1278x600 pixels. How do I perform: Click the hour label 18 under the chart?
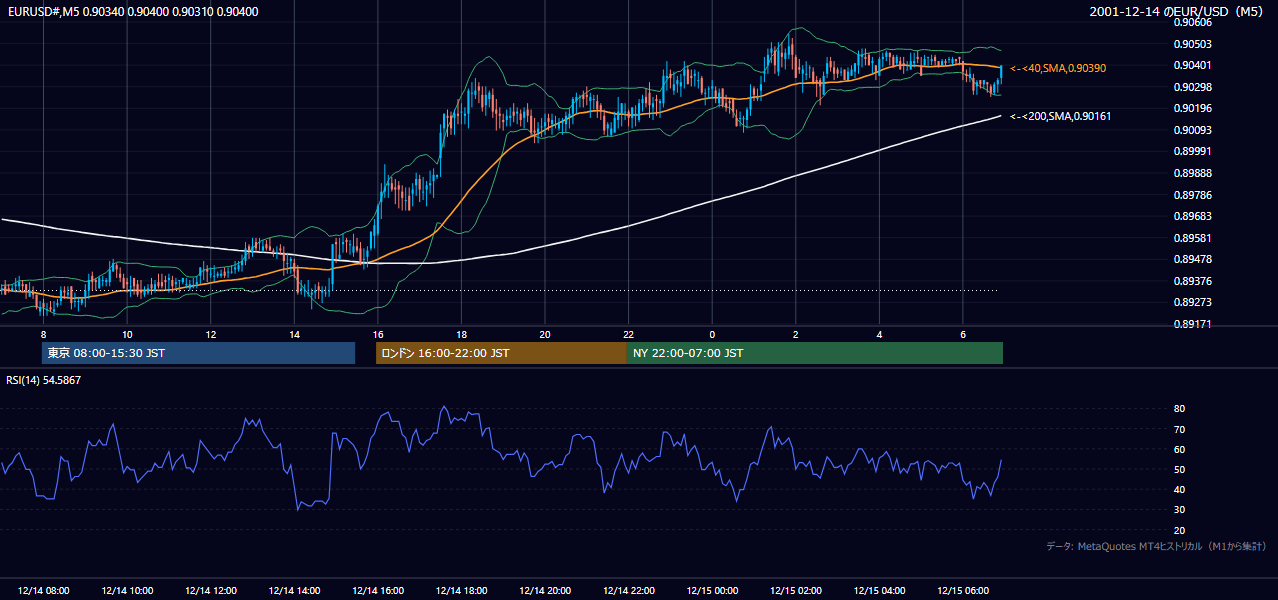461,333
